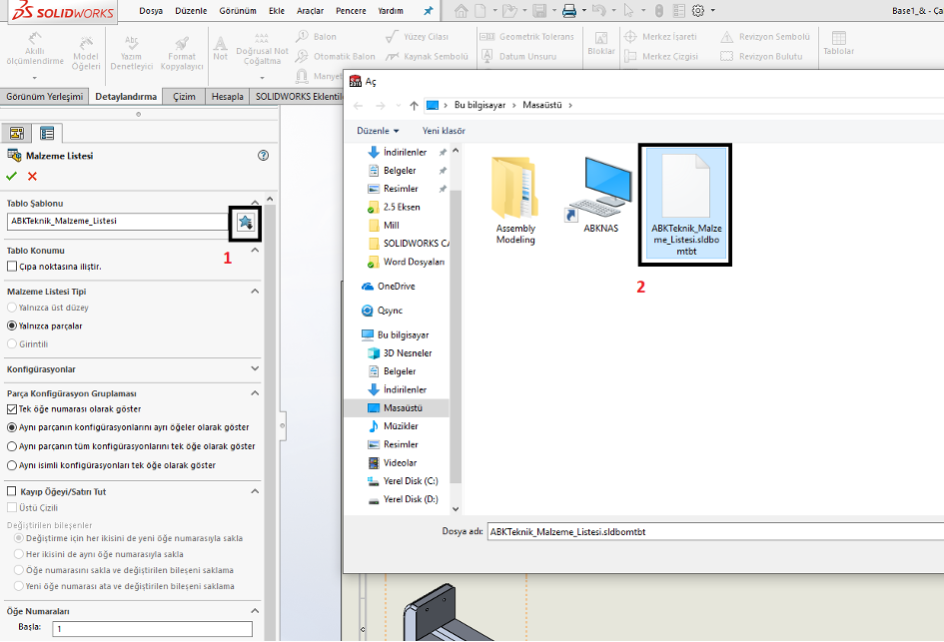
Task: Collapse the Malzeme Listesi Tipi section
Action: point(255,291)
